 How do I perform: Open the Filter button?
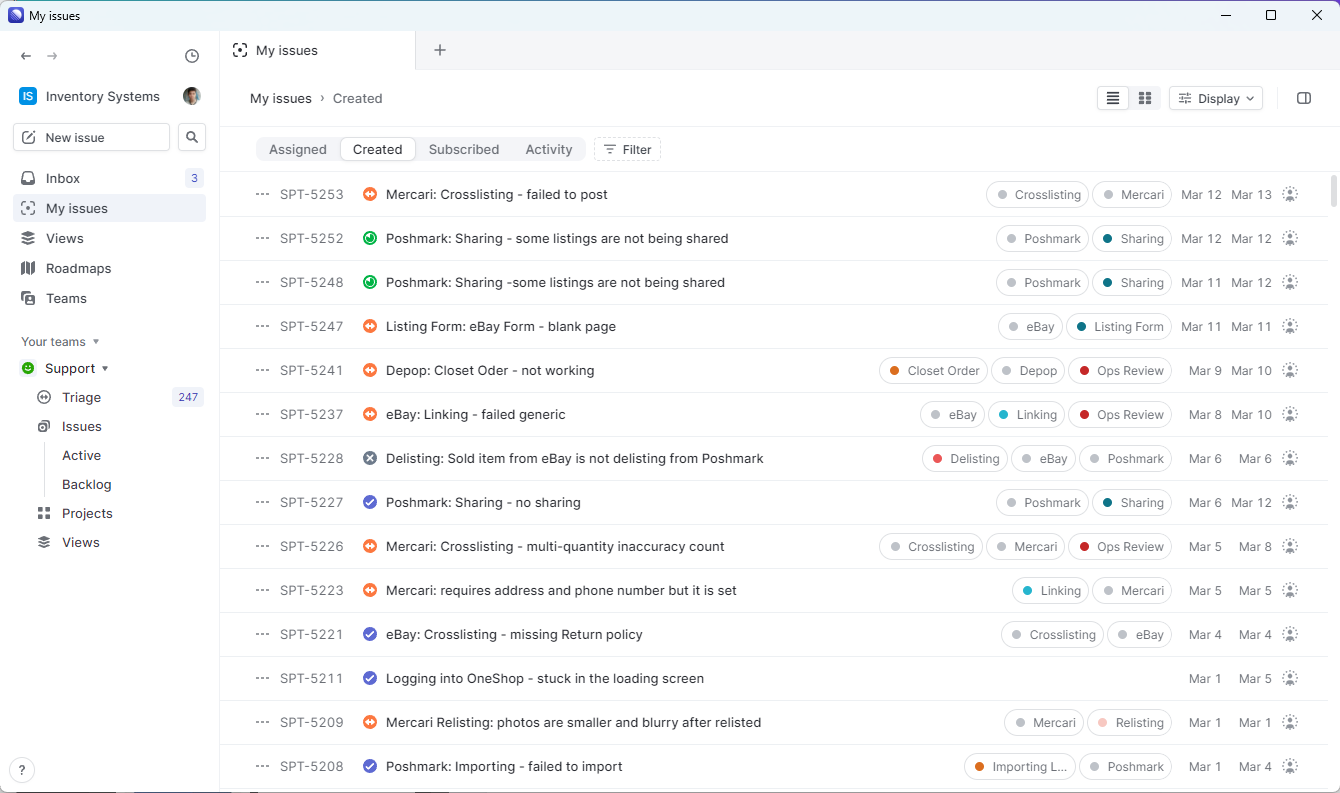[x=627, y=150]
